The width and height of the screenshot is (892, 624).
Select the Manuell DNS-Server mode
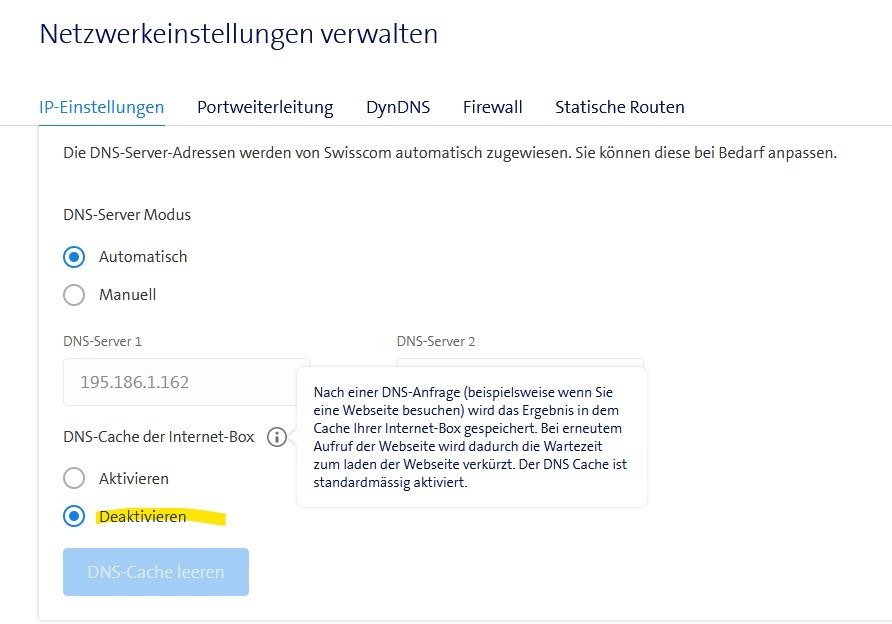click(73, 294)
